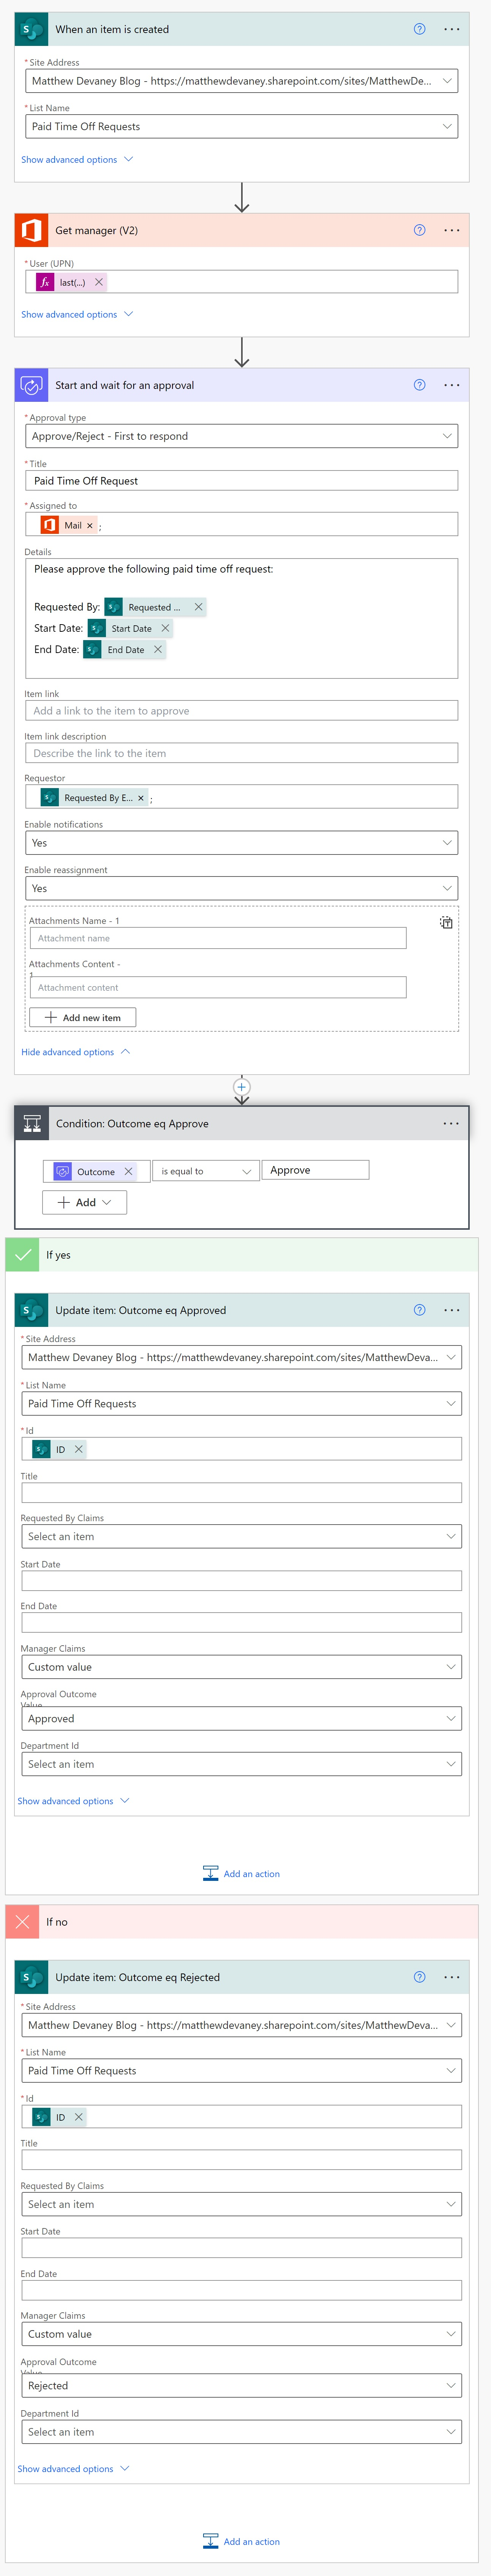This screenshot has height=2576, width=491.
Task: Click End Date field in Approved update item
Action: [x=241, y=1622]
